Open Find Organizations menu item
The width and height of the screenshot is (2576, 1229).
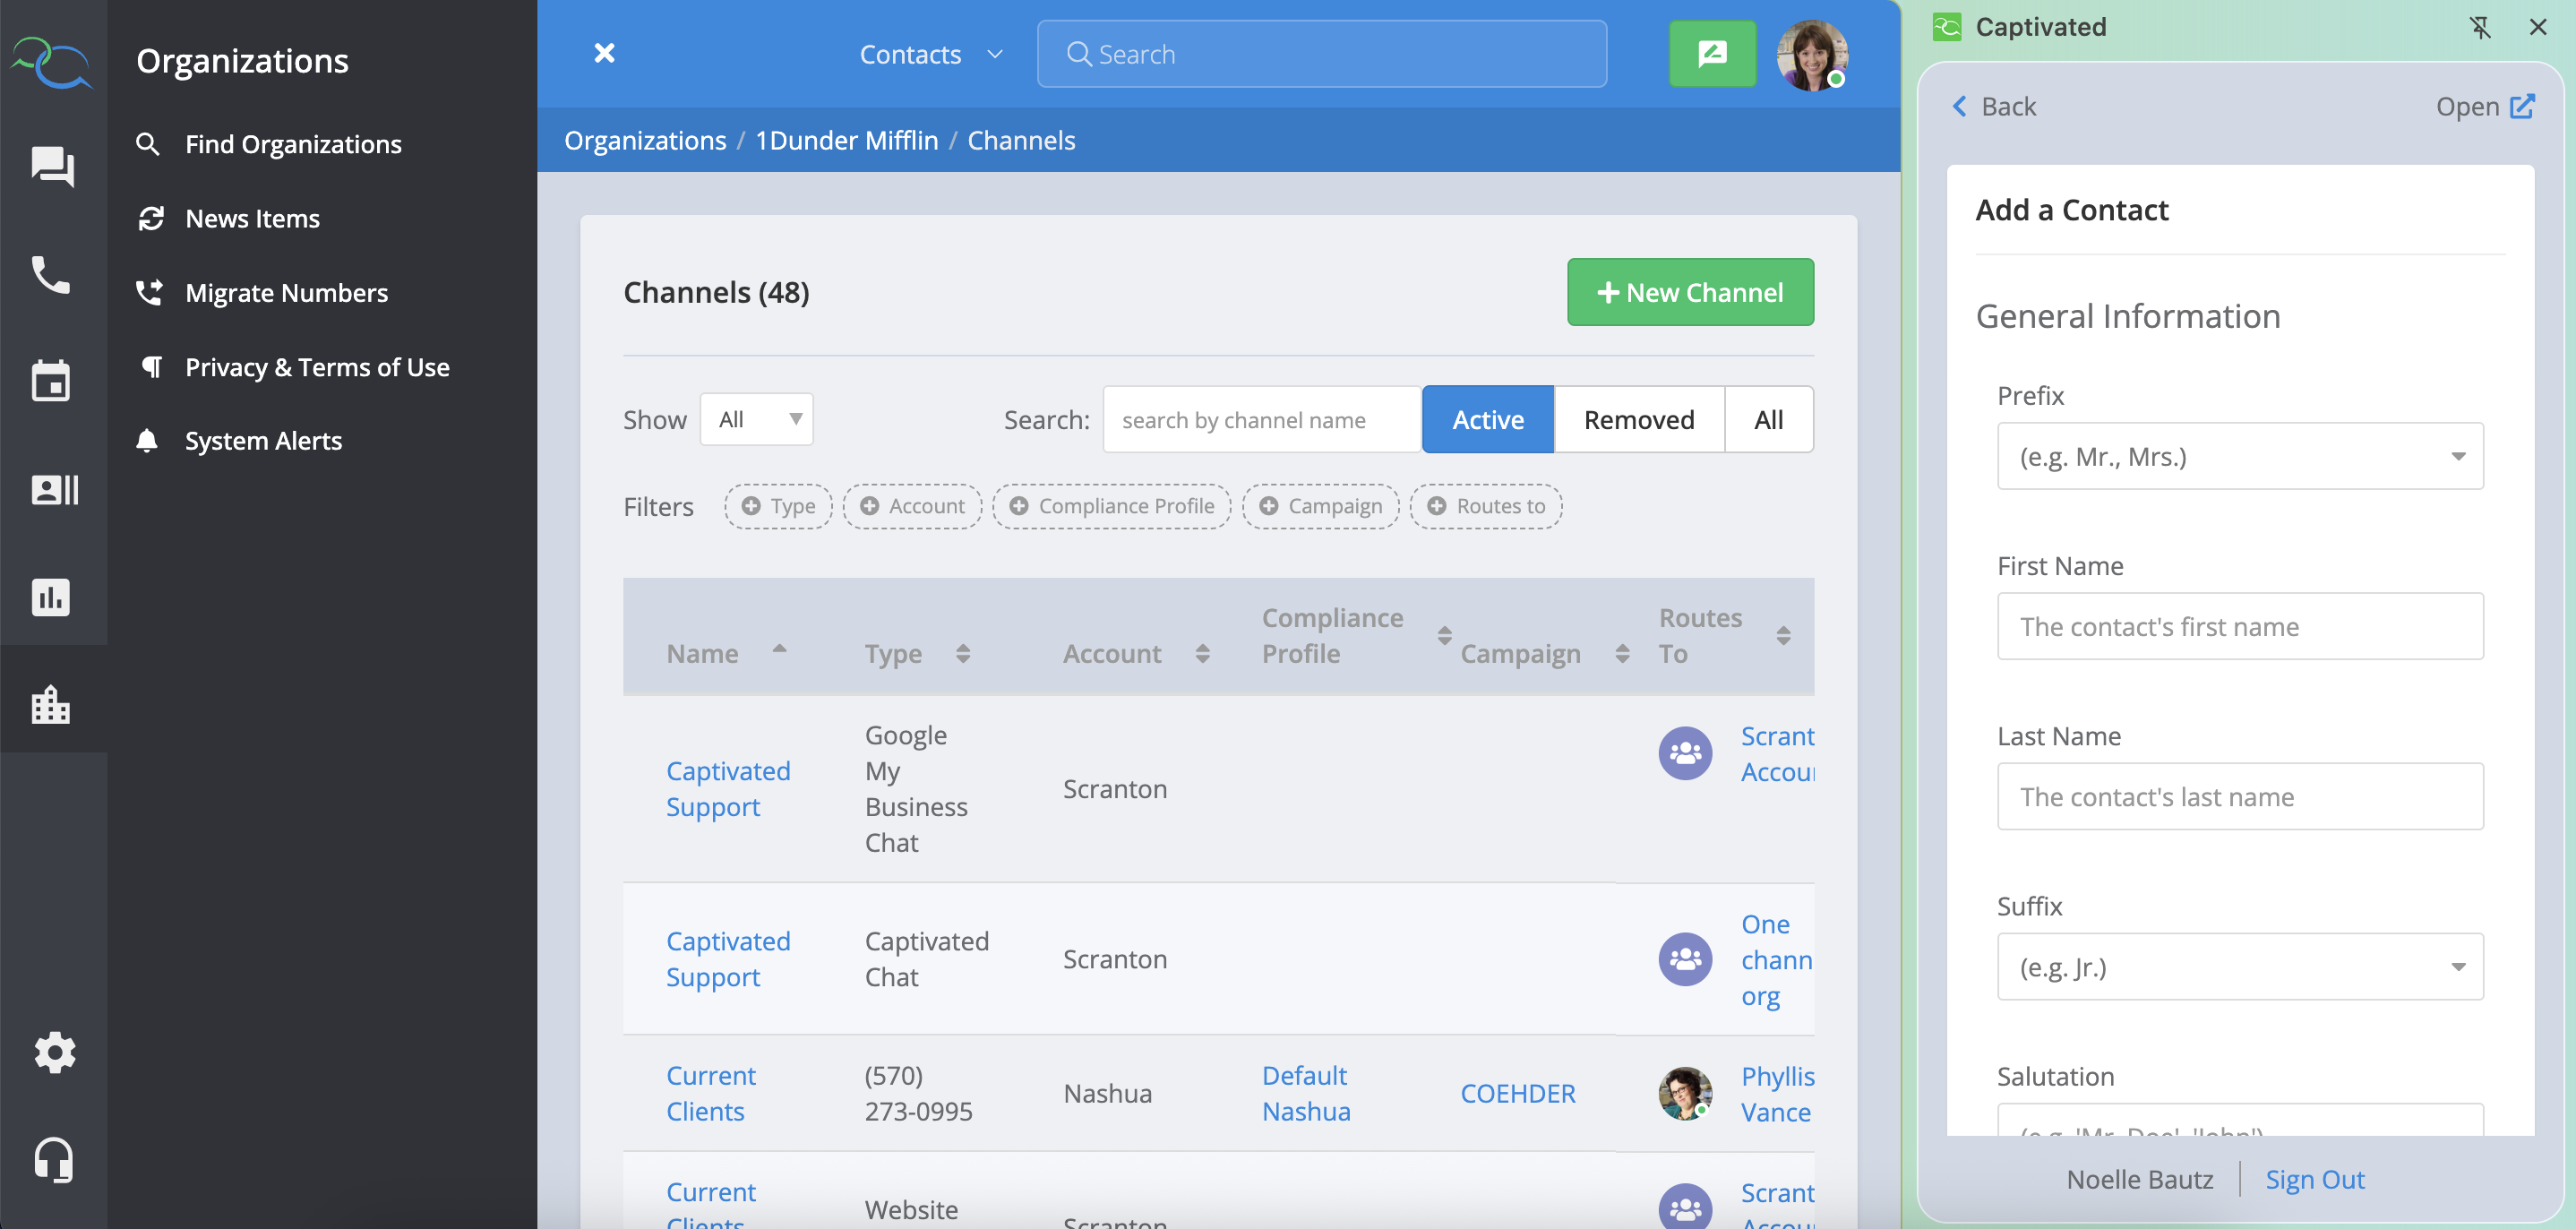pyautogui.click(x=292, y=144)
